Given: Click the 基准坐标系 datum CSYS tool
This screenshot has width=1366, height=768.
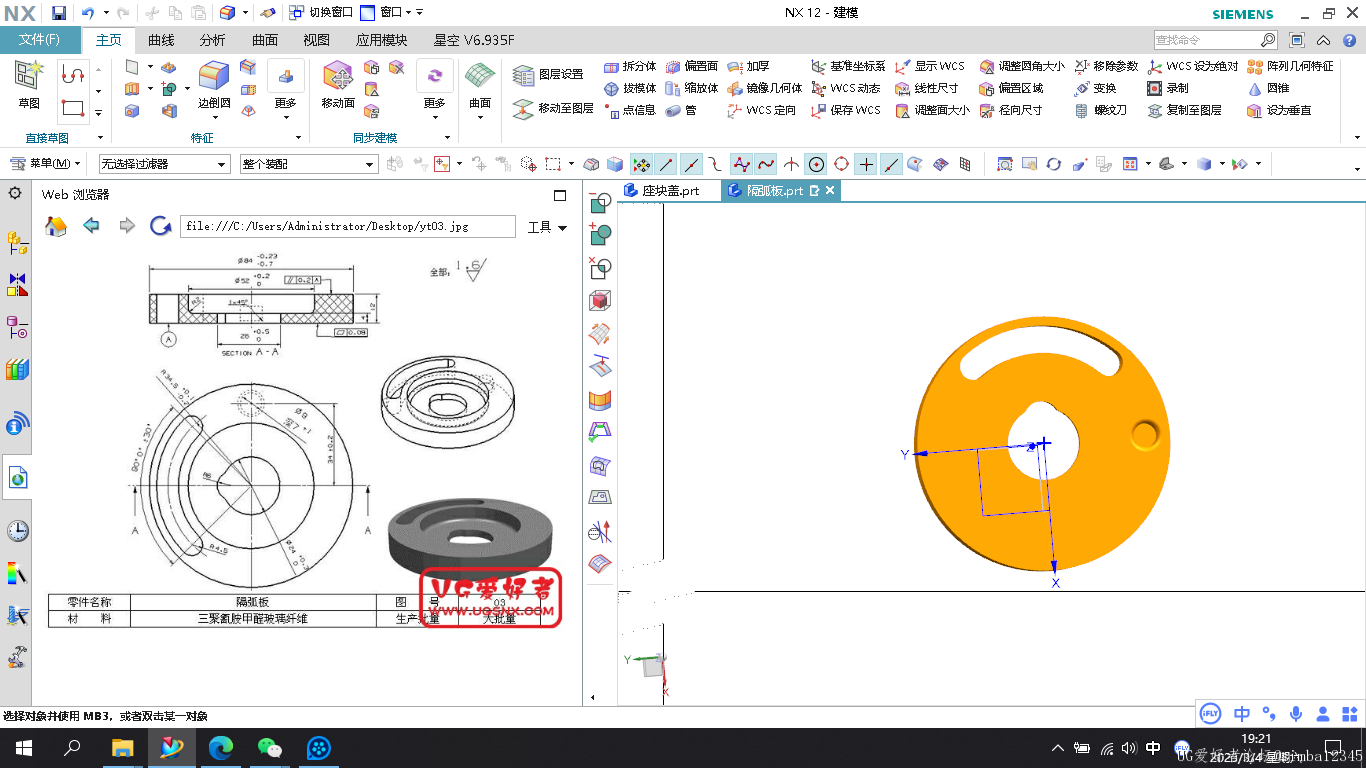Looking at the screenshot, I should pos(848,66).
